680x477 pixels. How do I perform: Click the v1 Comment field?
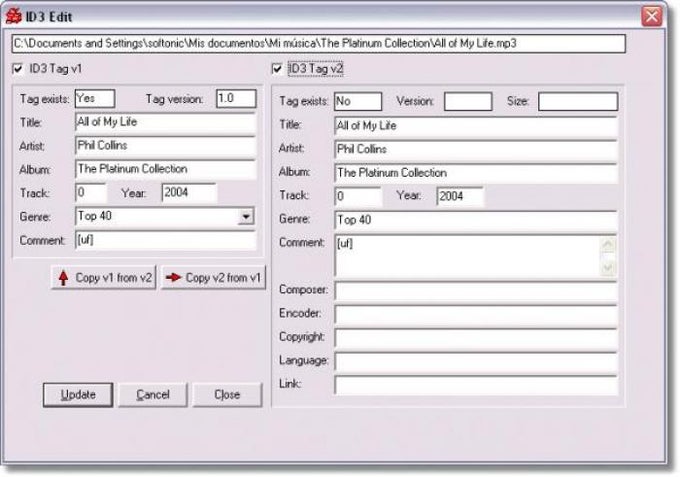point(165,240)
